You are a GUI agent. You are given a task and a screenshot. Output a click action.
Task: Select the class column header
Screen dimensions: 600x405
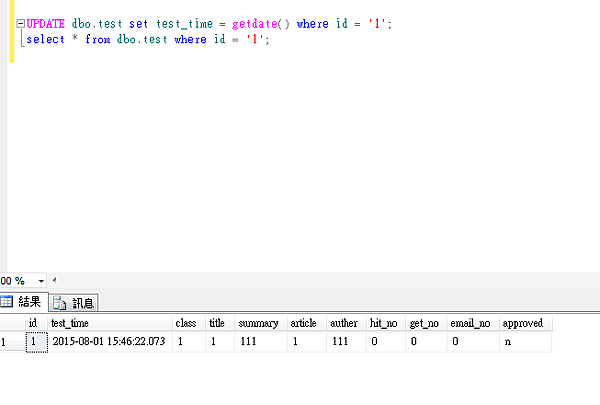pyautogui.click(x=189, y=323)
